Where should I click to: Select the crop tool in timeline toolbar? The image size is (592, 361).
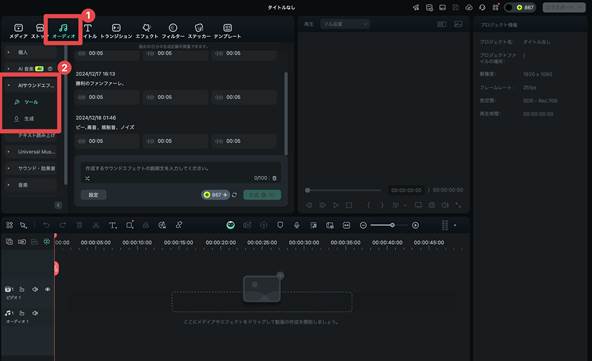[130, 225]
